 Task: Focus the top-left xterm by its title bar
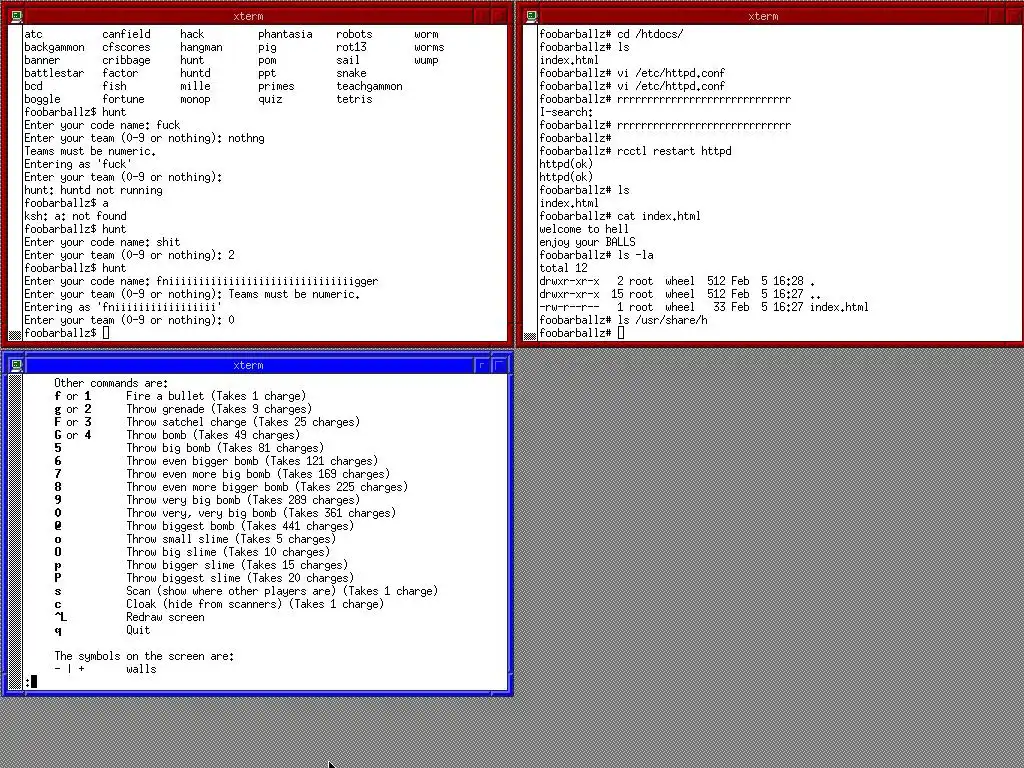coord(248,16)
